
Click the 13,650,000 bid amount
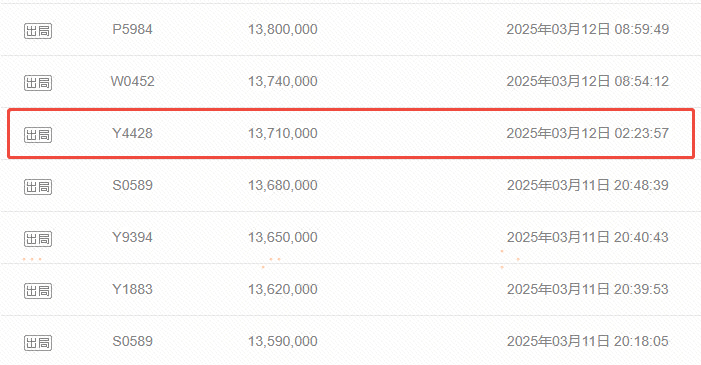click(x=283, y=237)
